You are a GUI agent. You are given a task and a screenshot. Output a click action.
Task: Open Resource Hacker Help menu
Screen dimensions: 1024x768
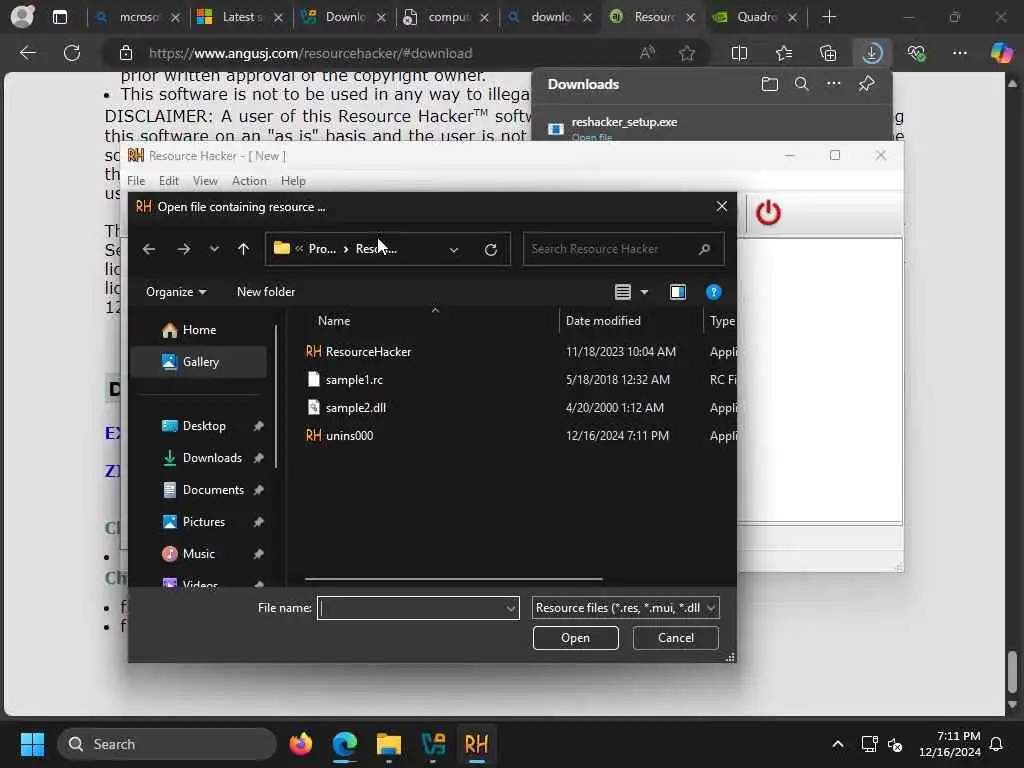tap(293, 181)
